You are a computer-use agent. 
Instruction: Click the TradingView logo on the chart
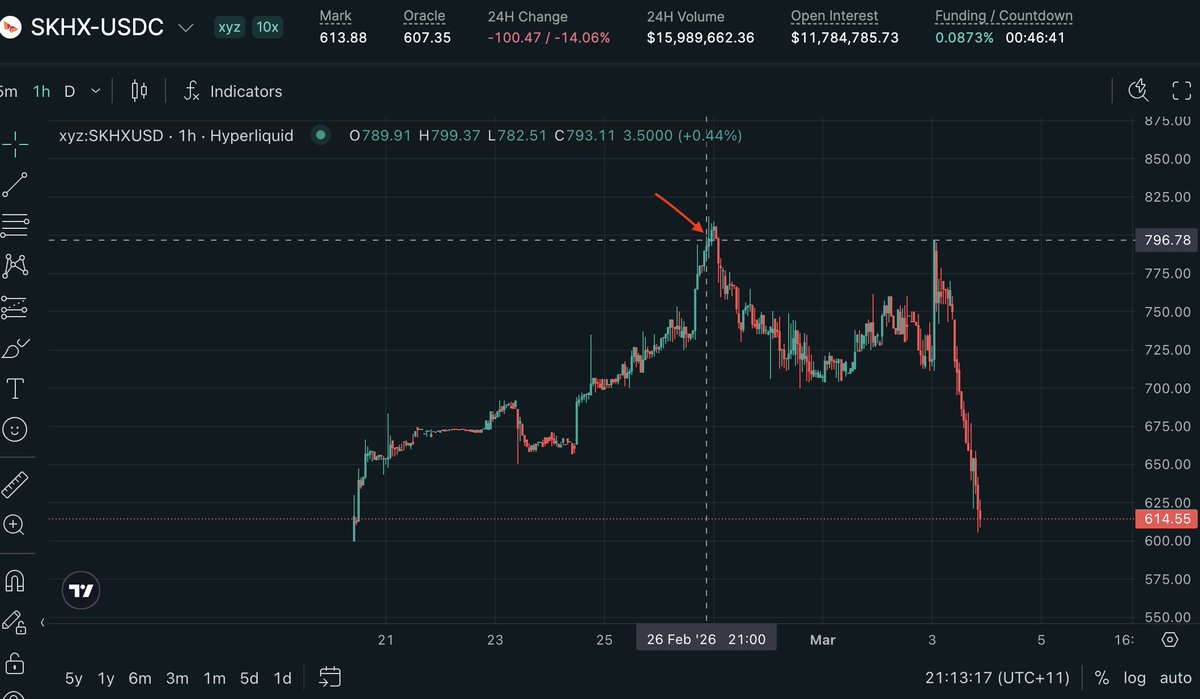(81, 590)
